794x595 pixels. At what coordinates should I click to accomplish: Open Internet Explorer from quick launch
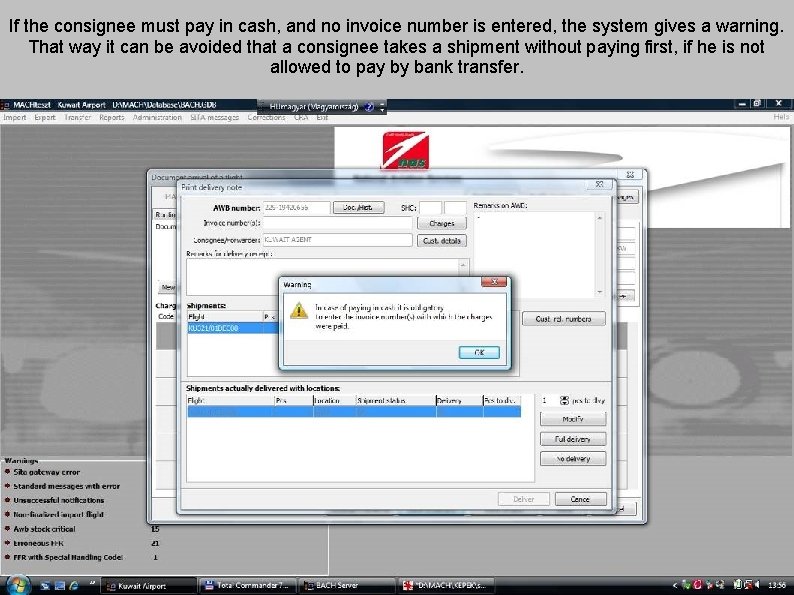click(74, 585)
